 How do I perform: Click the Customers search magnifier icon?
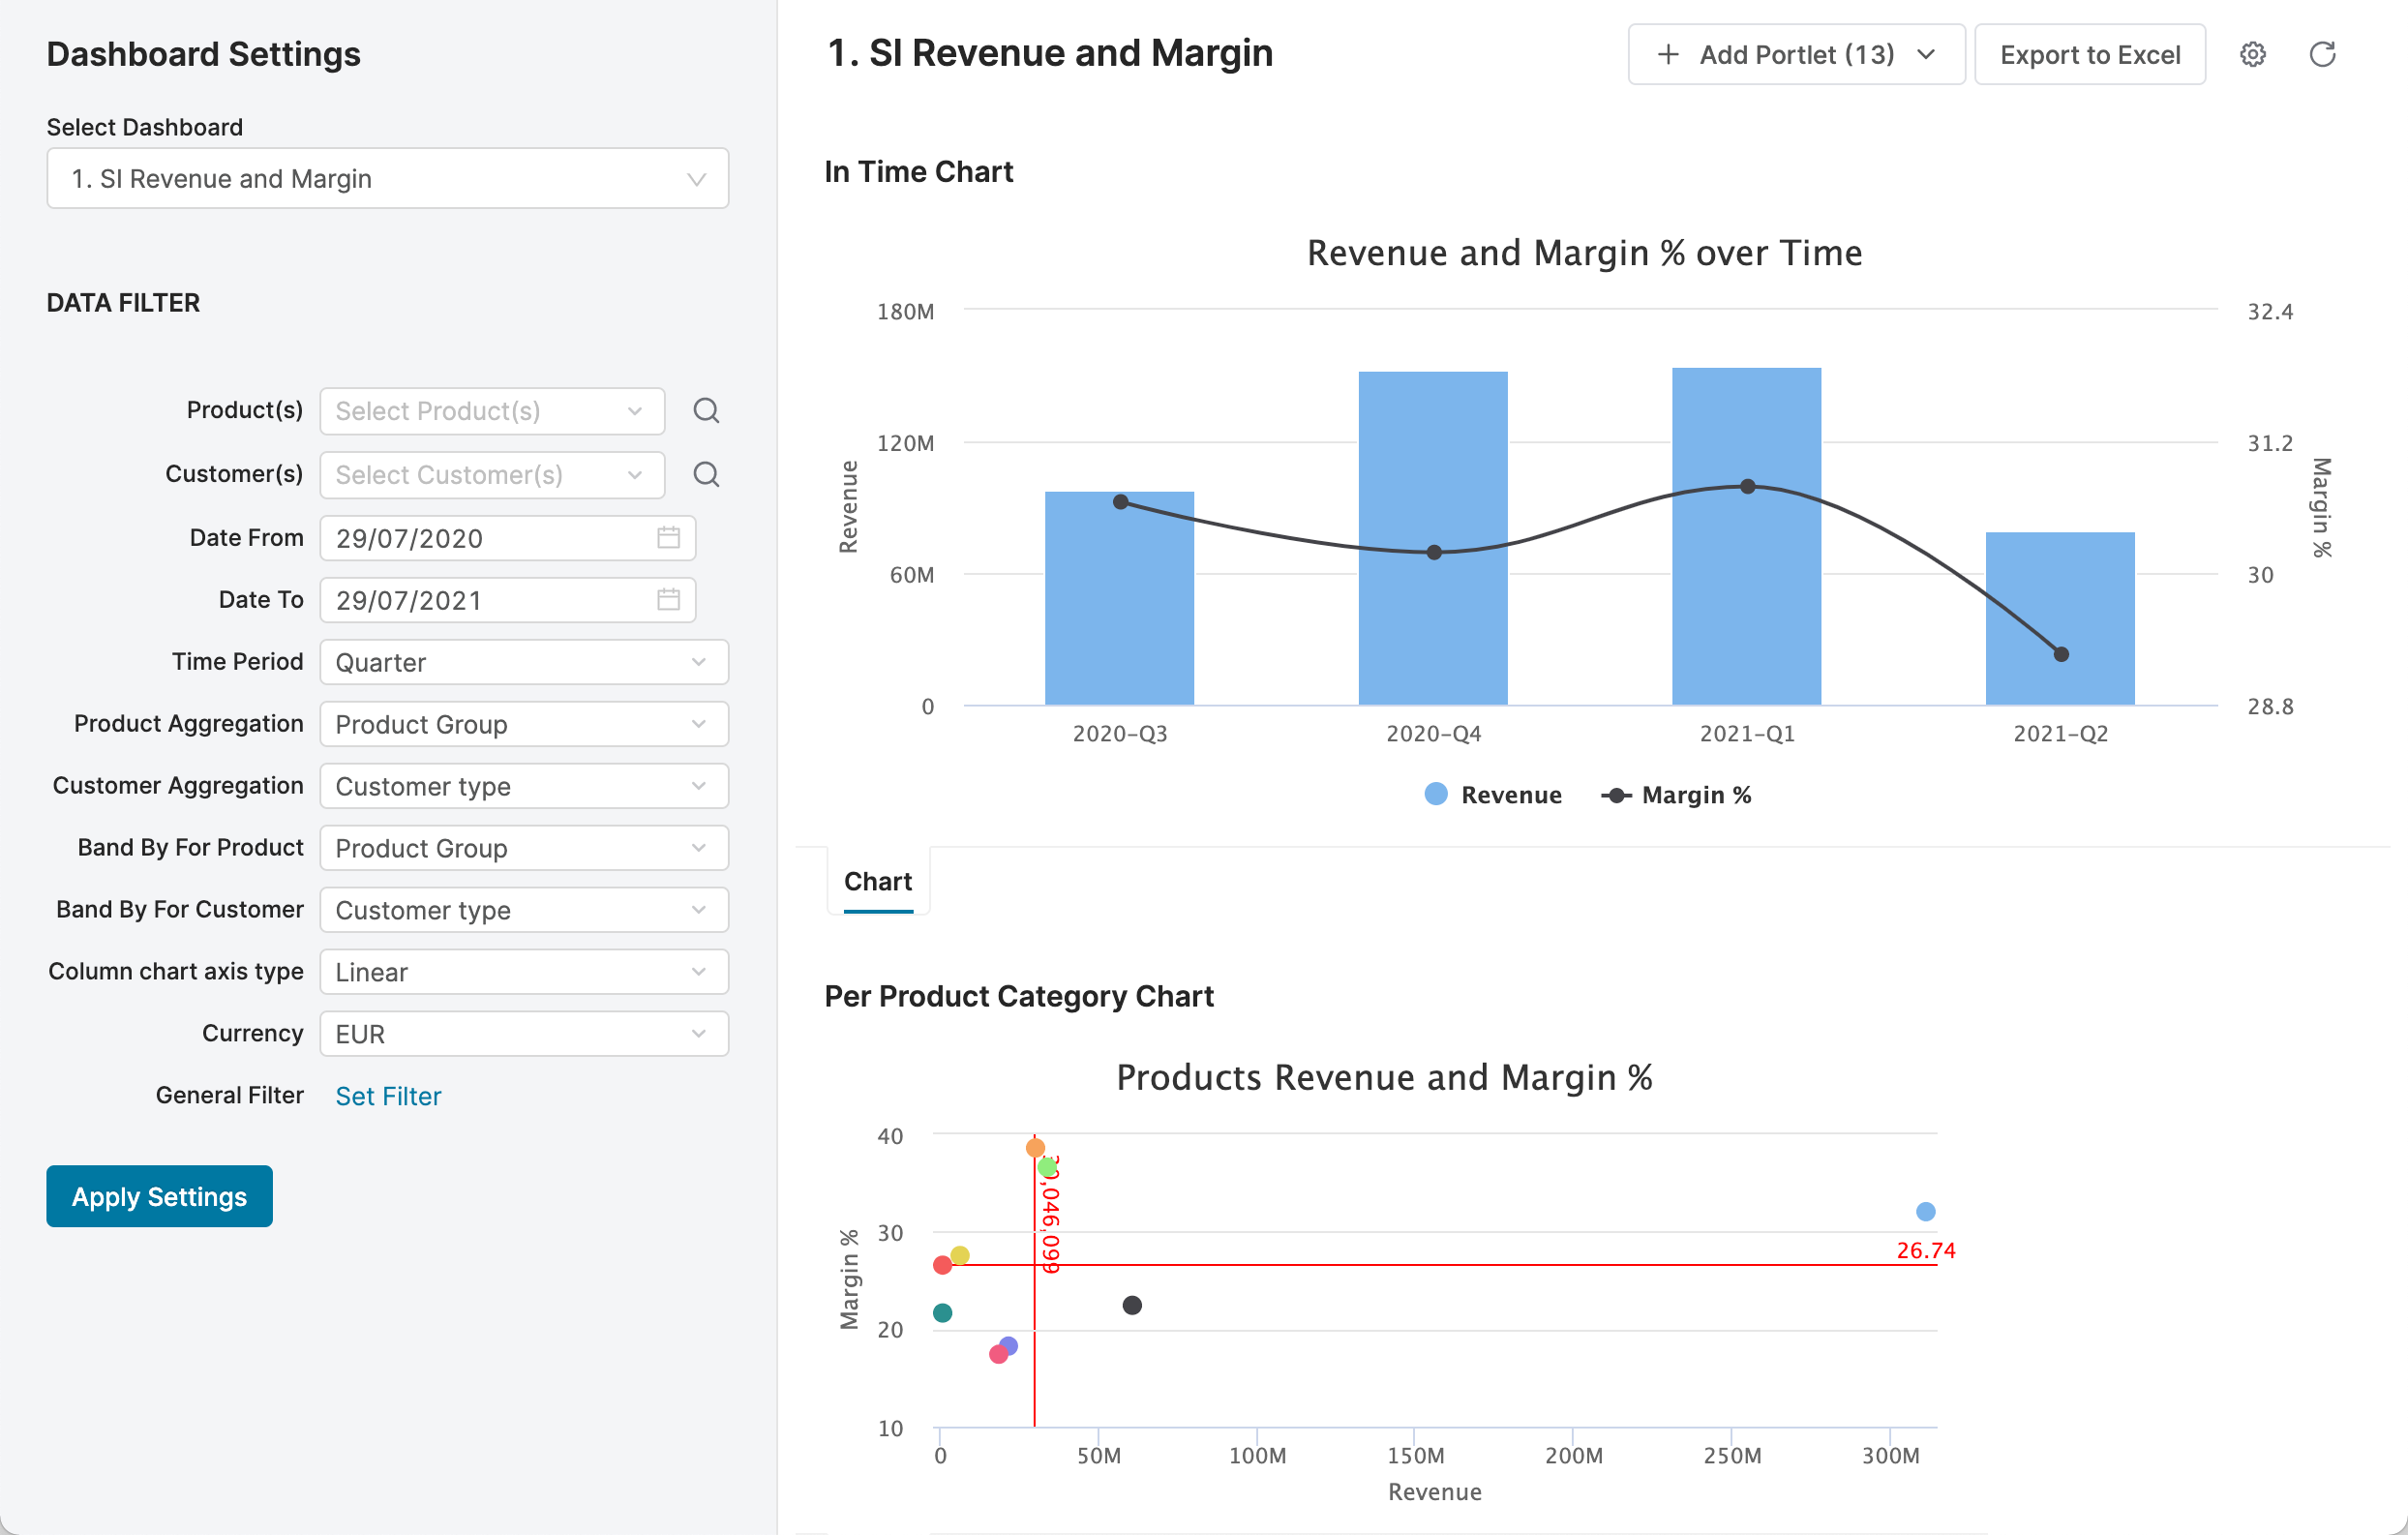point(706,475)
